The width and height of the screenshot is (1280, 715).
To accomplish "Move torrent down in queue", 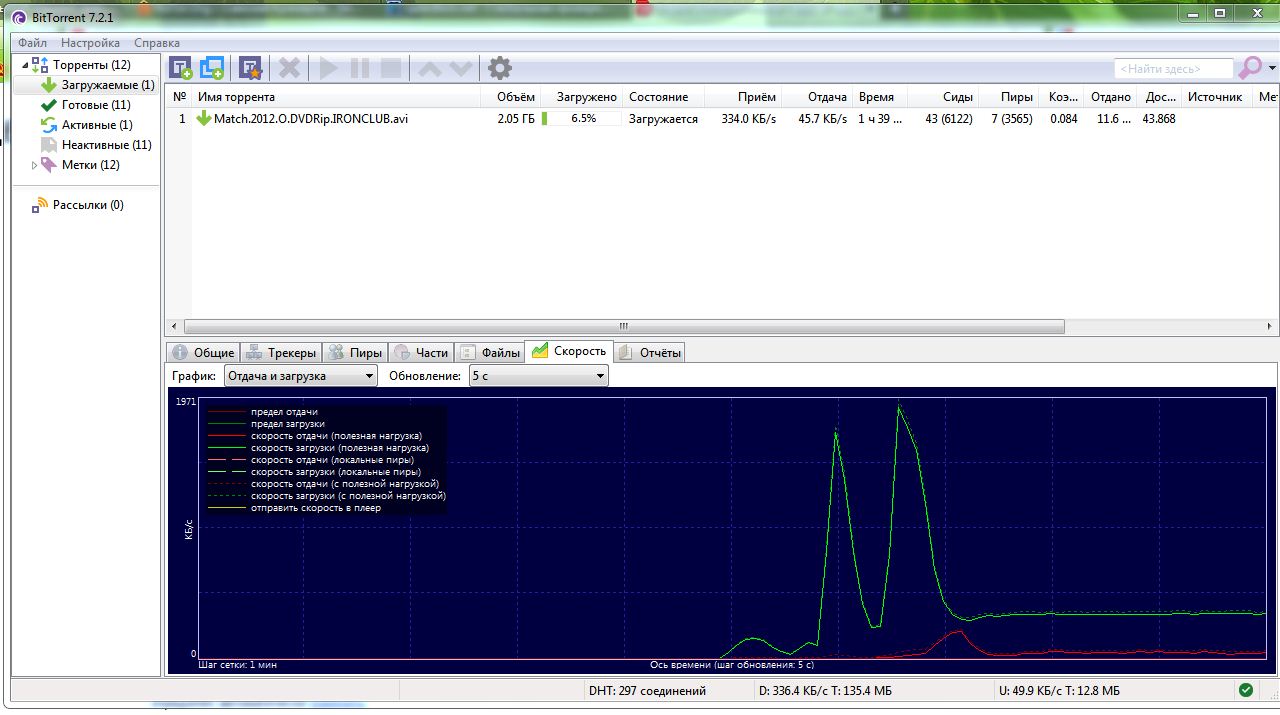I will tap(460, 69).
